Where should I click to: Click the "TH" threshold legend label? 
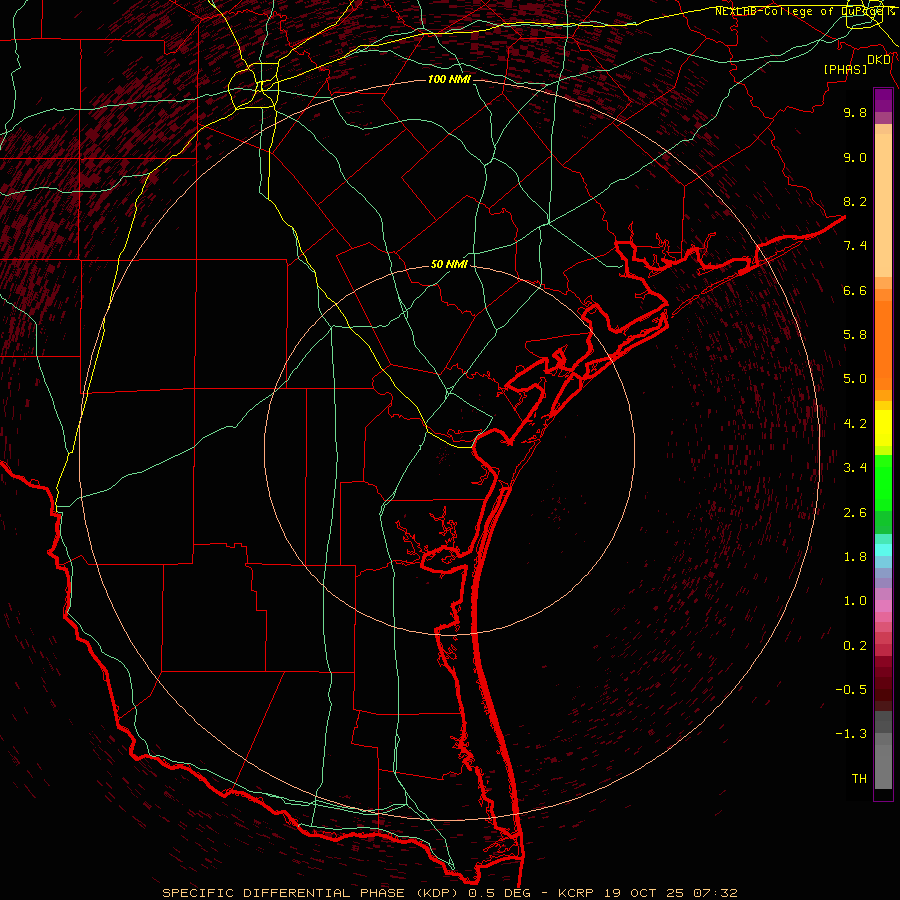(x=859, y=779)
